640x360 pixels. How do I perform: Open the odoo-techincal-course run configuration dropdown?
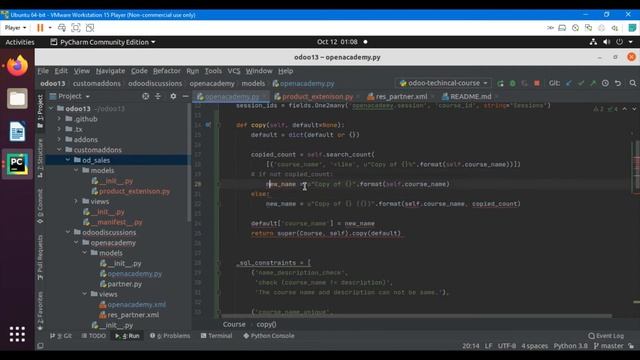tap(443, 83)
